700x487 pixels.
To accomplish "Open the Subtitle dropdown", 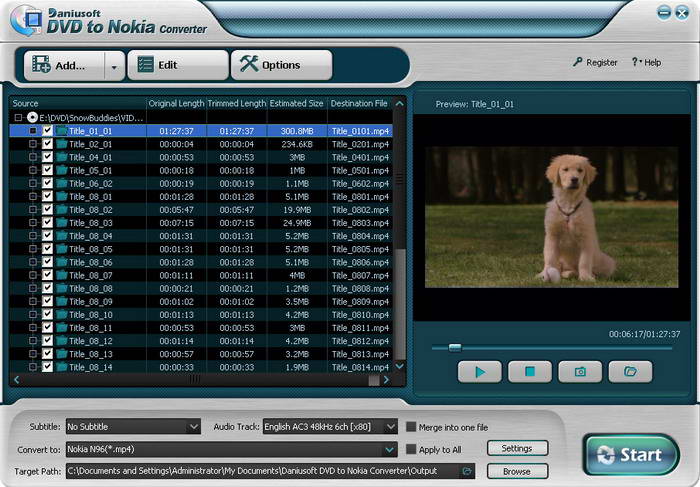I will [133, 427].
